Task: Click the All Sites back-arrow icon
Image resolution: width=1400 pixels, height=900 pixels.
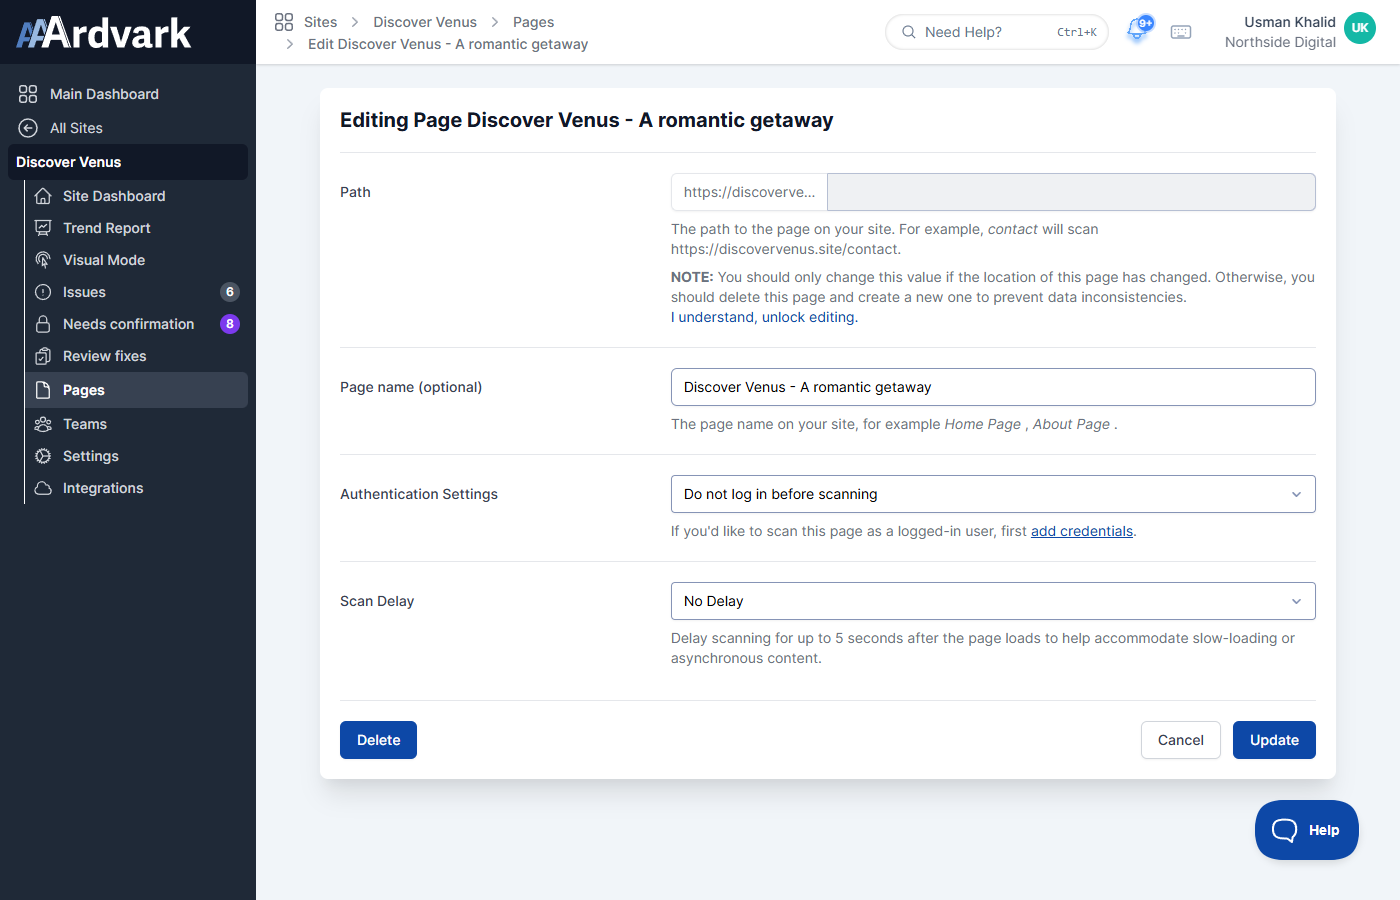Action: pos(28,128)
